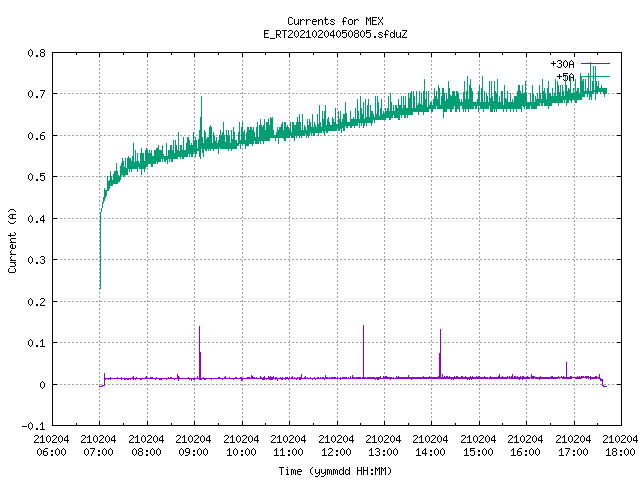Select the file name E_RT20210204050805.sfduZ
The width and height of the screenshot is (640, 480).
(x=335, y=34)
